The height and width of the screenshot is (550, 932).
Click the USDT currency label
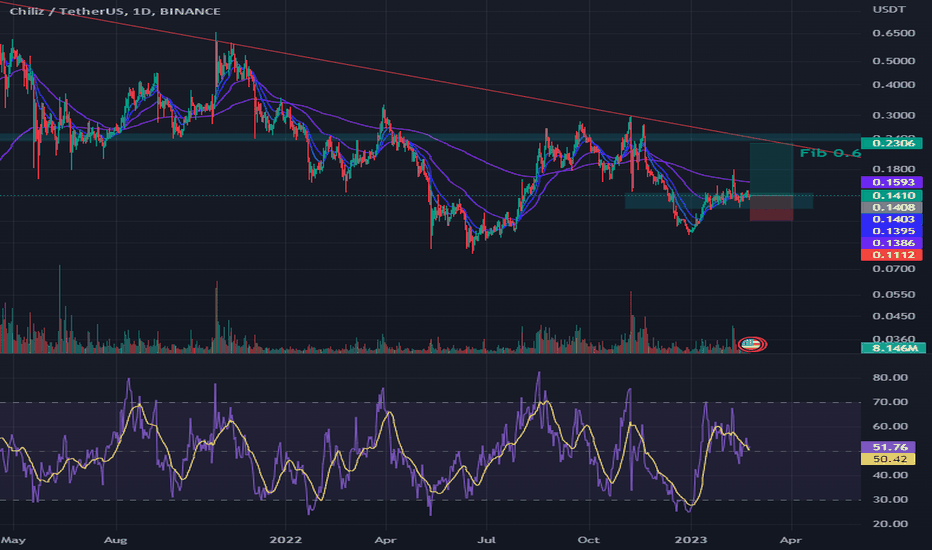tap(889, 10)
